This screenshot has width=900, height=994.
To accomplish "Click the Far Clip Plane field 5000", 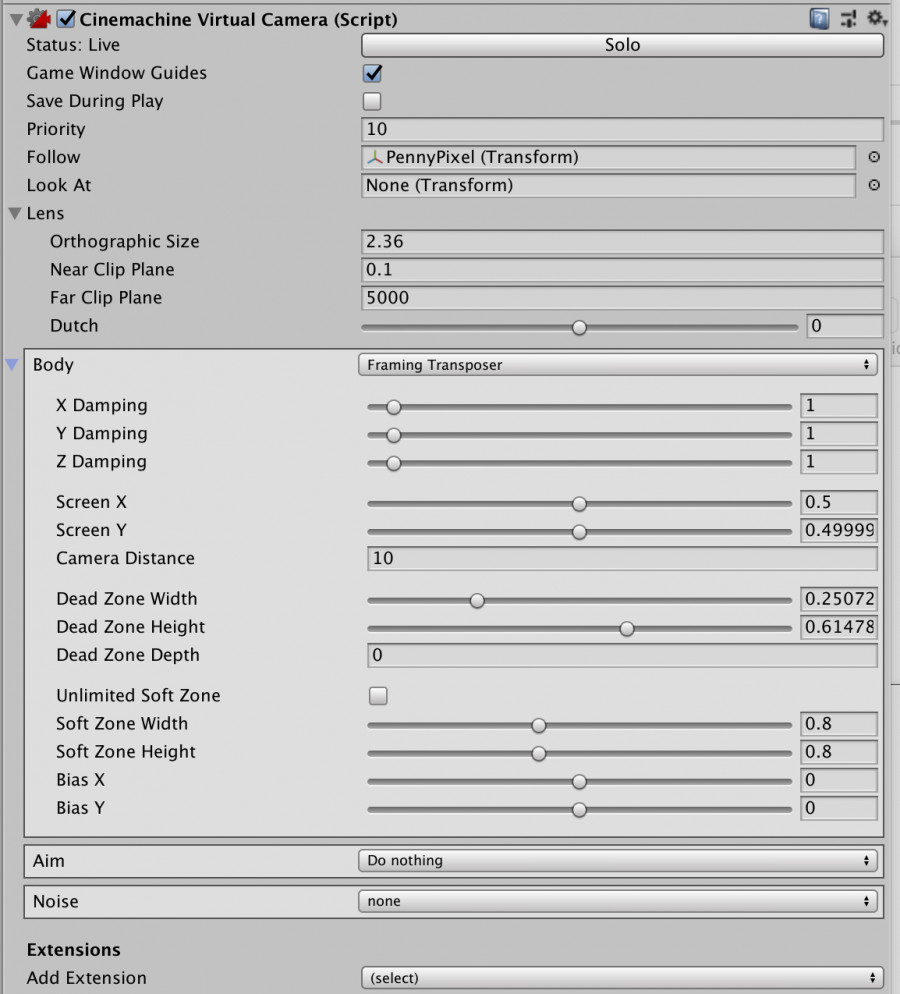I will [622, 297].
